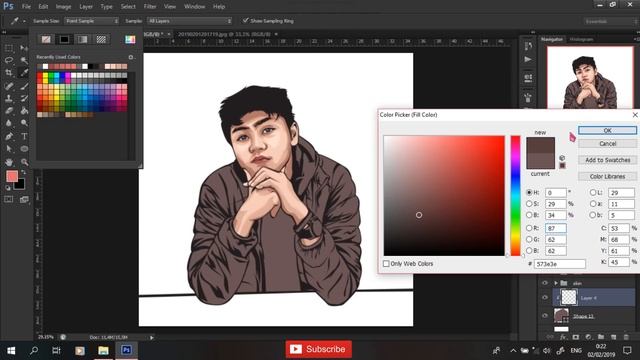Screen dimensions: 640x360
Task: Open the Window menu
Action: pos(194,7)
